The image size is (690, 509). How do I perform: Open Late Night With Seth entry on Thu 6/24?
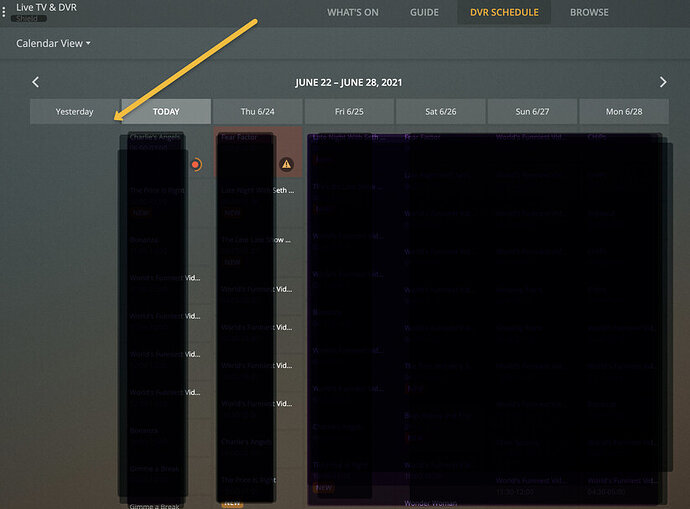coord(258,201)
